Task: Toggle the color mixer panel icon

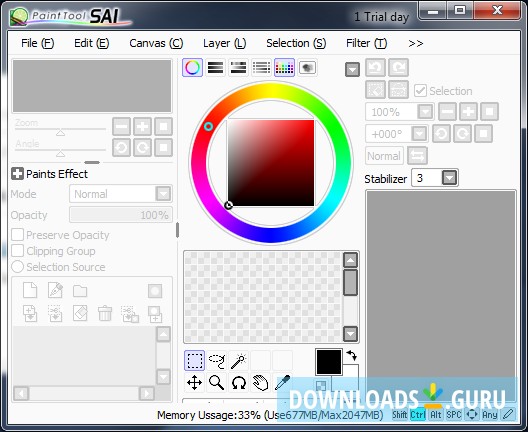Action: pyautogui.click(x=261, y=67)
